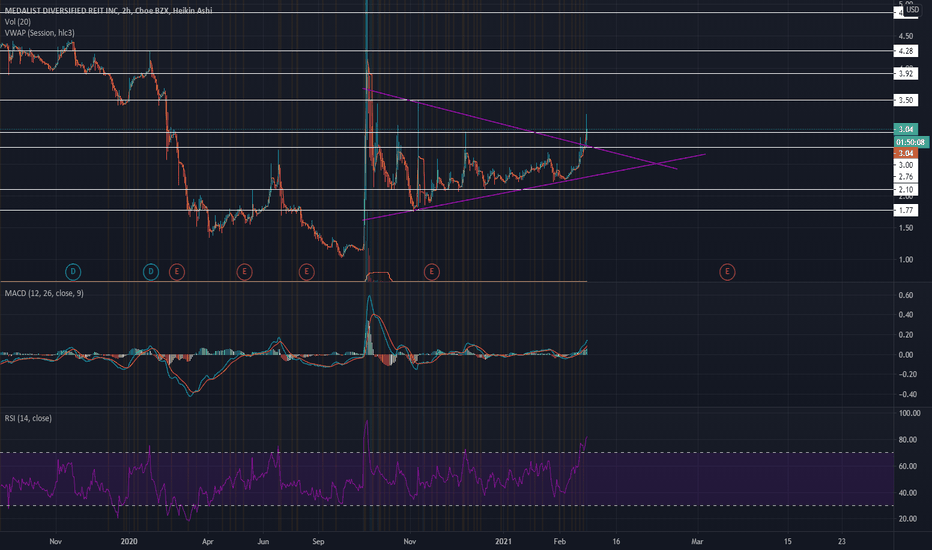Click the 2020 label on time axis
The width and height of the screenshot is (932, 550).
[x=129, y=541]
